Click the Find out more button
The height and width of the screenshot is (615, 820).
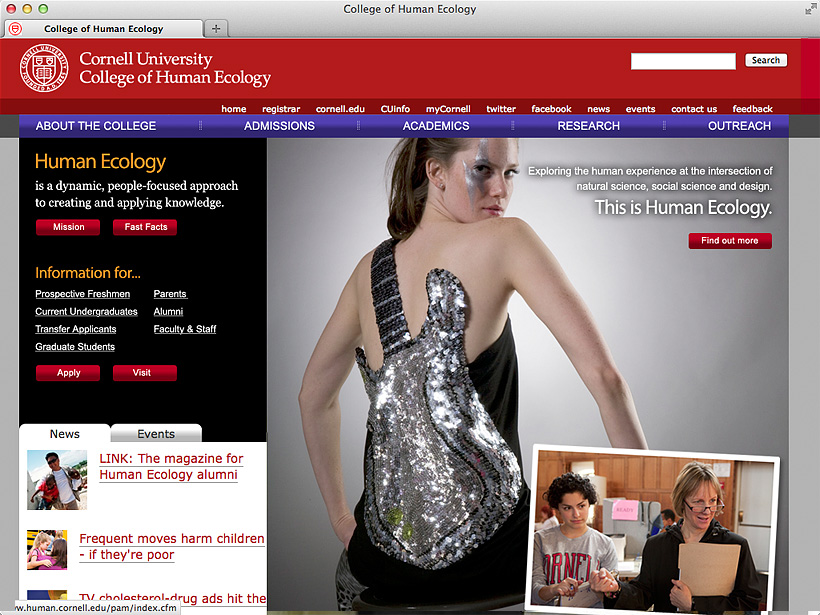tap(730, 241)
